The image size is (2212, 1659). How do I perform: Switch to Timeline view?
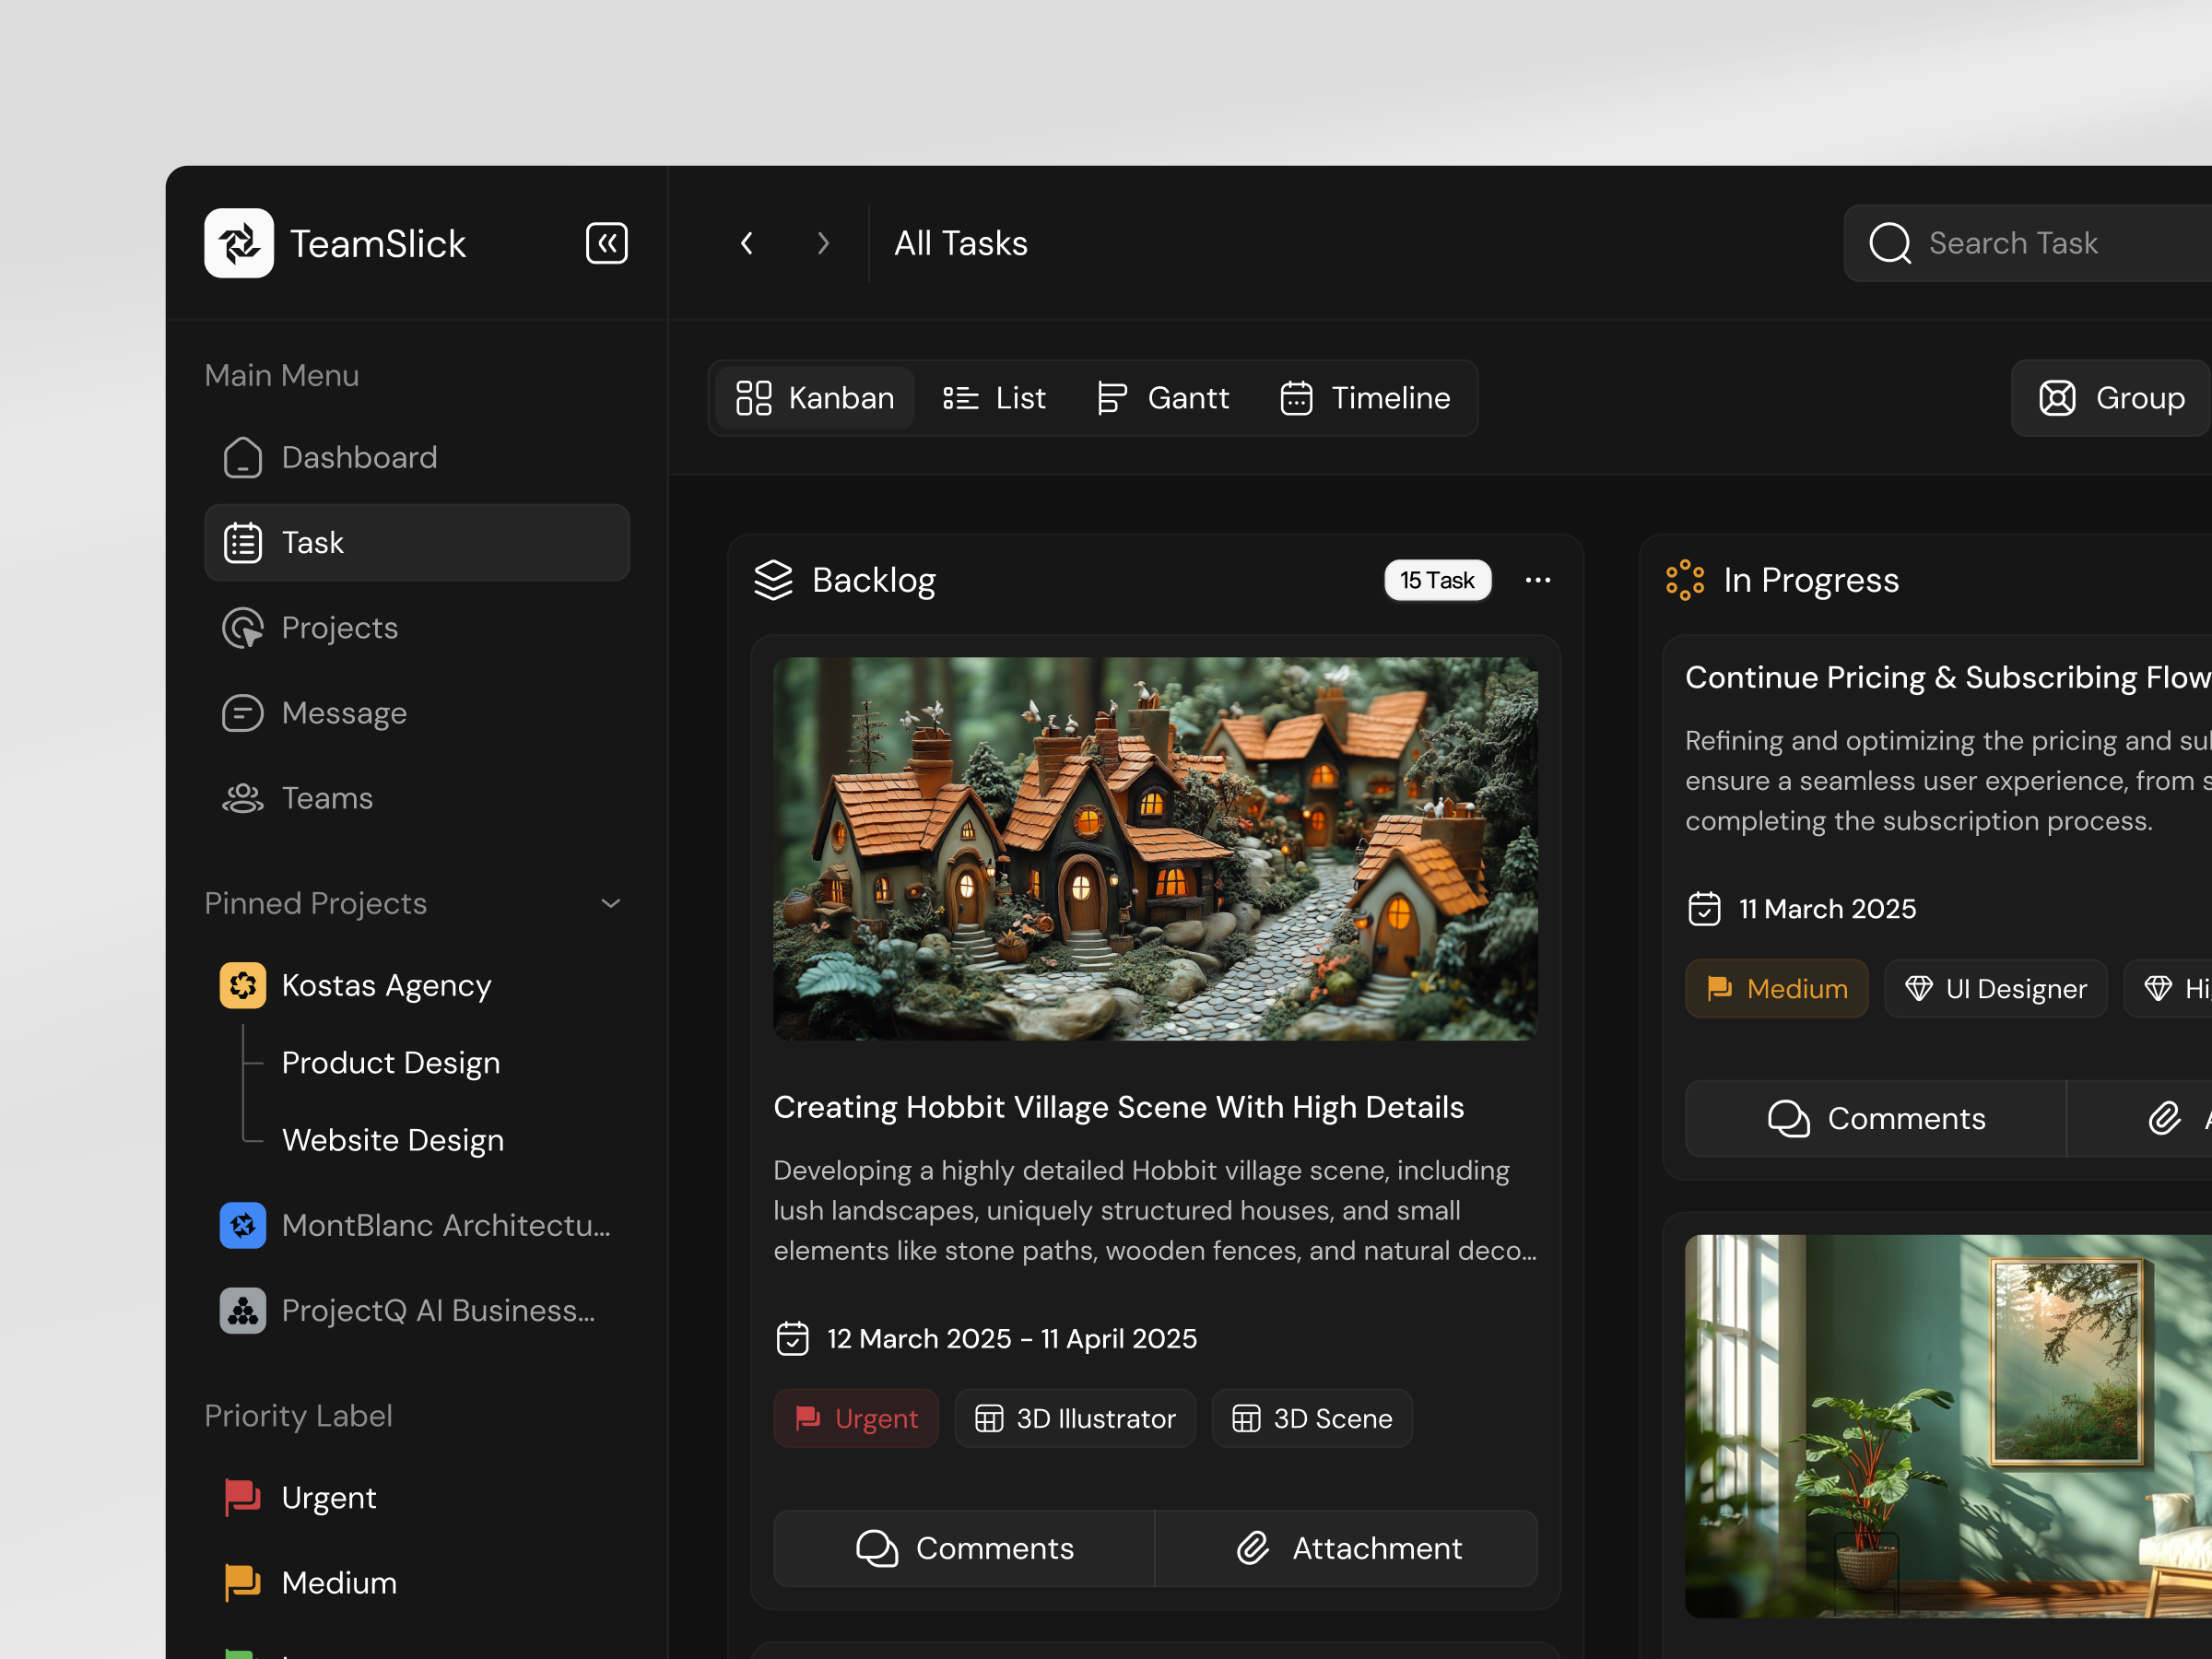tap(1365, 398)
